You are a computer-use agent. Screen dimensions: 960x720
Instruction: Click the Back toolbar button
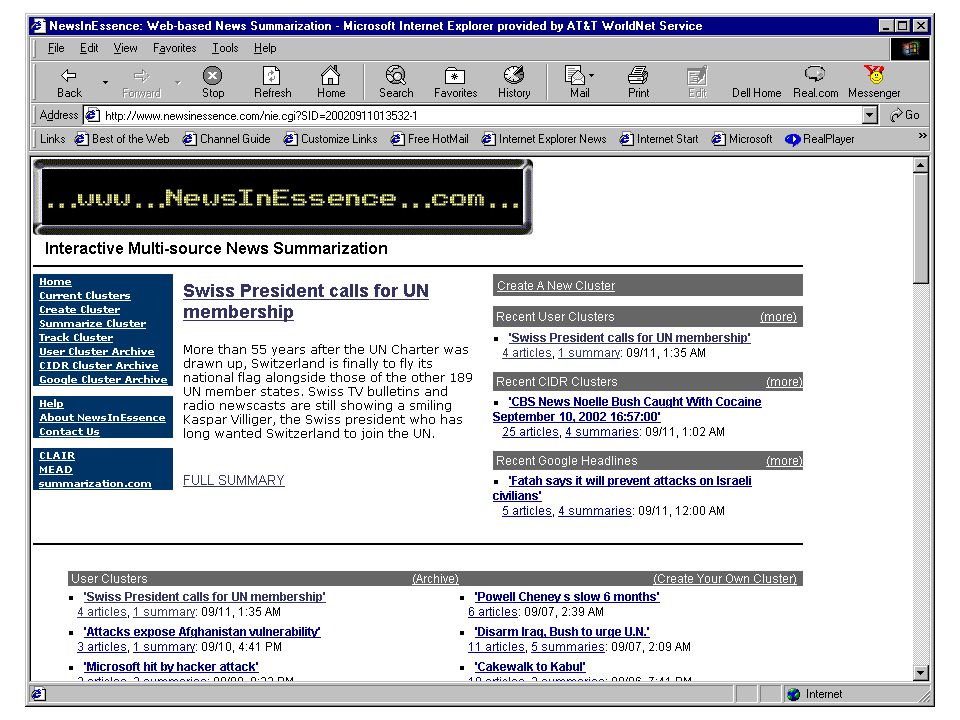pos(69,82)
